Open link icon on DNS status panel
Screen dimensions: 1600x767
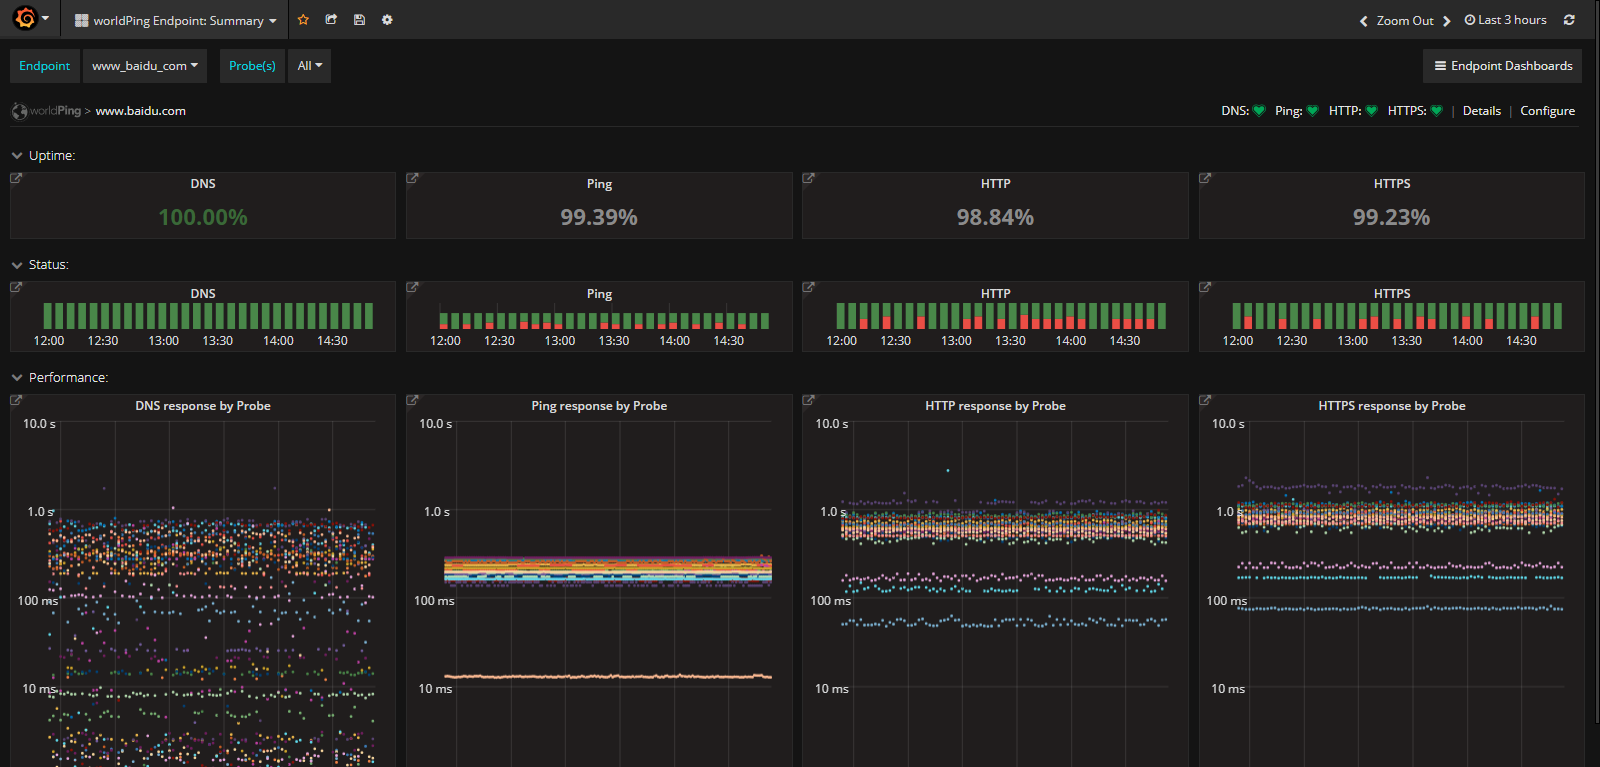pos(16,287)
